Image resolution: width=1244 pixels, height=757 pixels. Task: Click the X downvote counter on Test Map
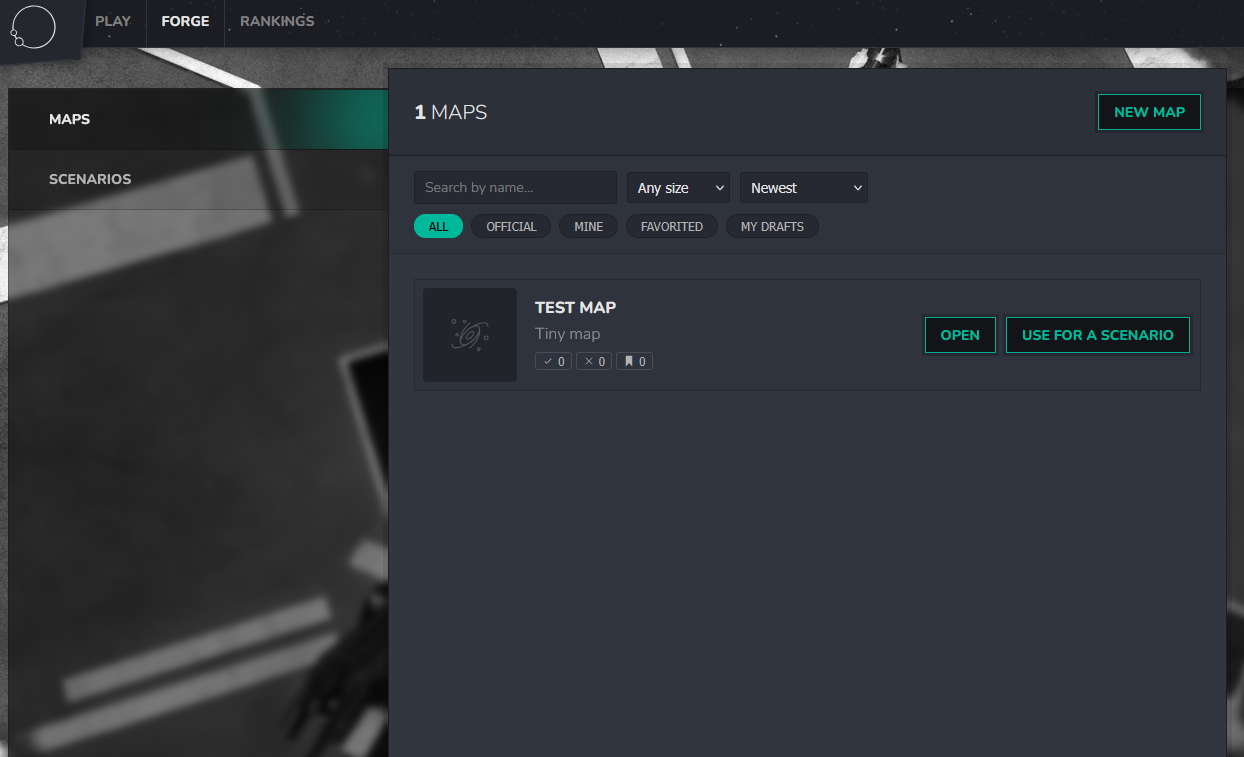(594, 361)
